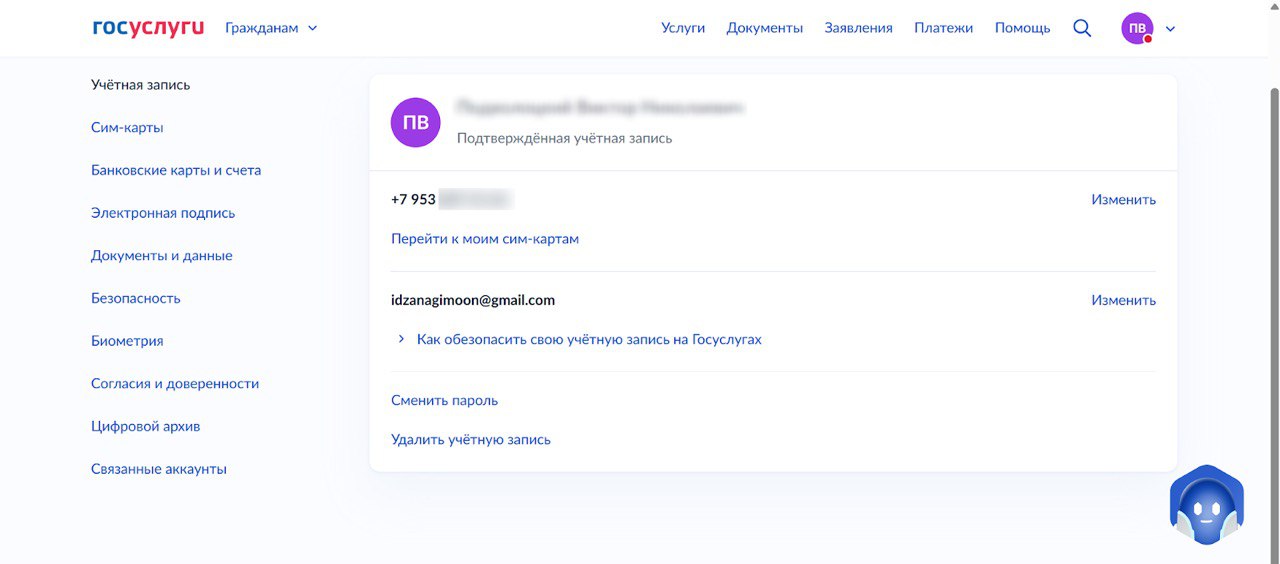Click Изменить next to phone number
The image size is (1280, 564).
[1124, 199]
